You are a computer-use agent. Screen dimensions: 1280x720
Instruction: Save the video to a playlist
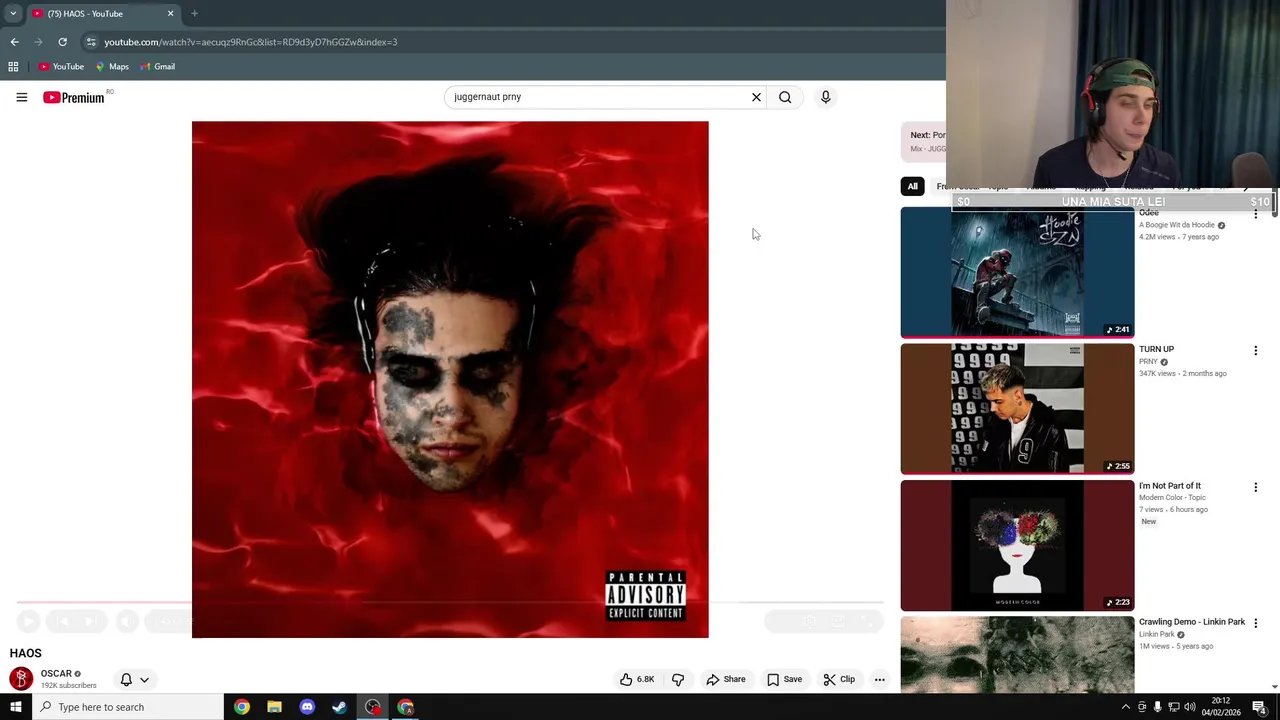(785, 679)
